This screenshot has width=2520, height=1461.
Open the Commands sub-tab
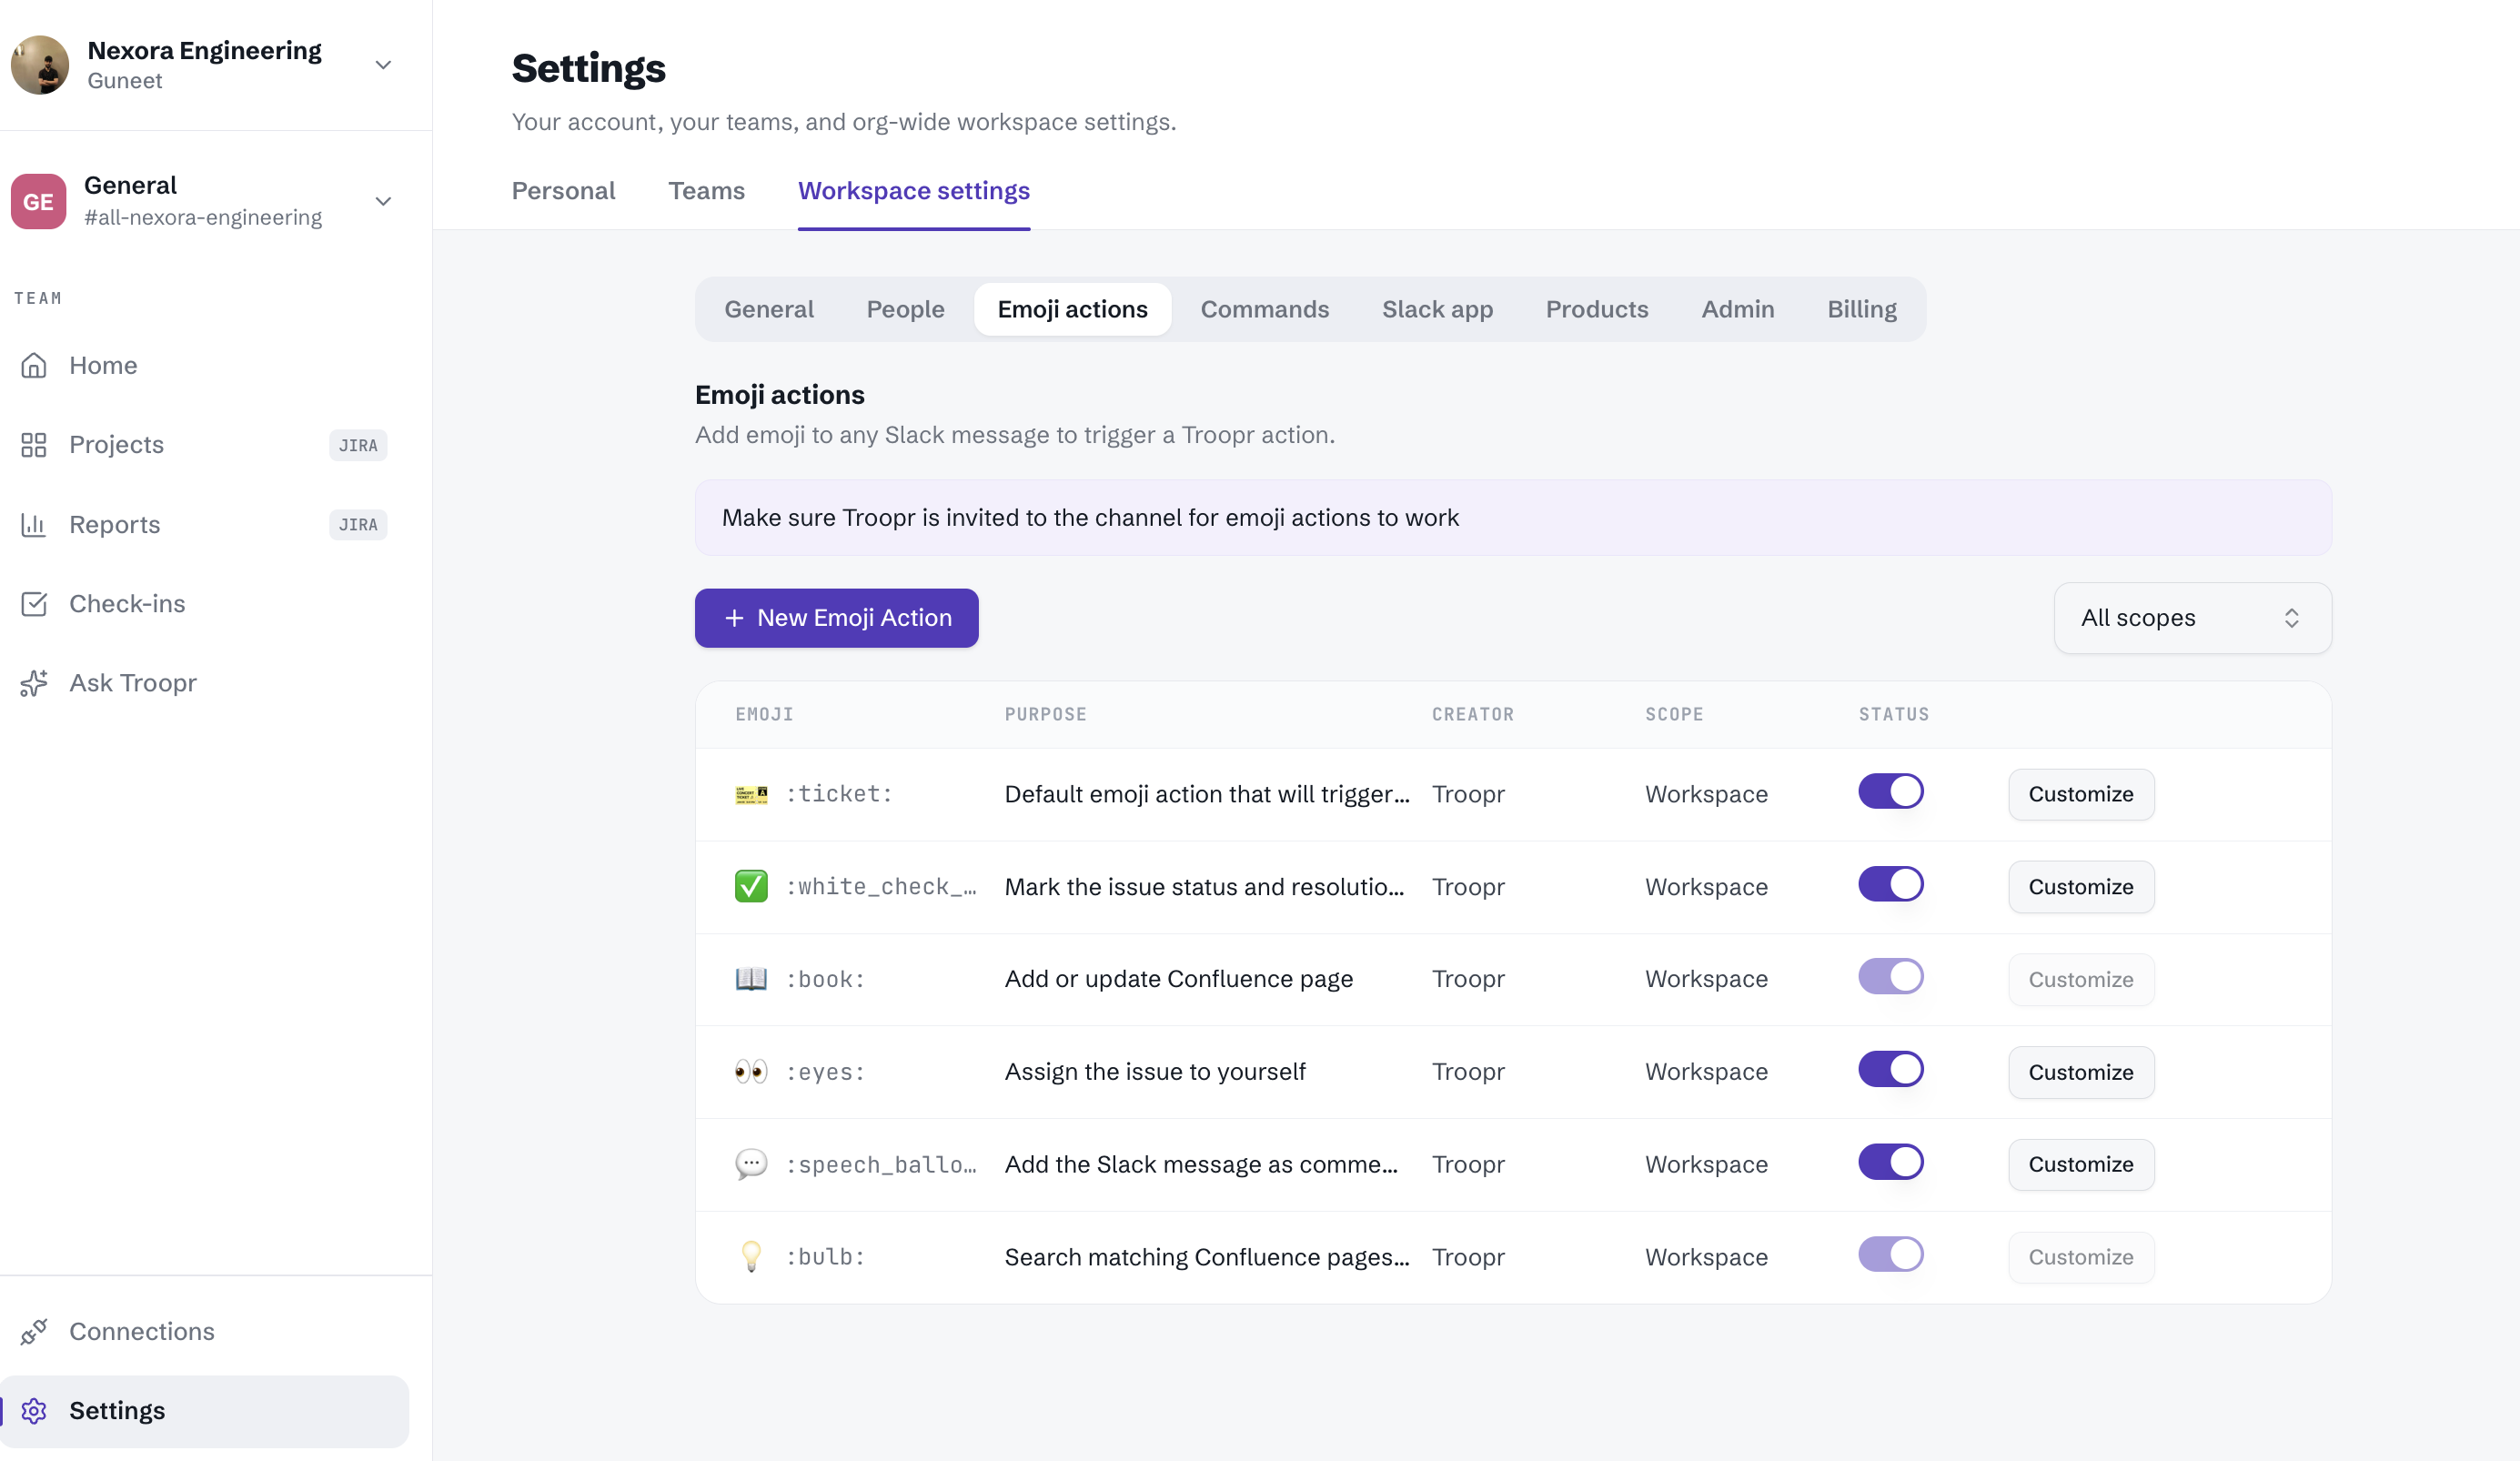1264,309
